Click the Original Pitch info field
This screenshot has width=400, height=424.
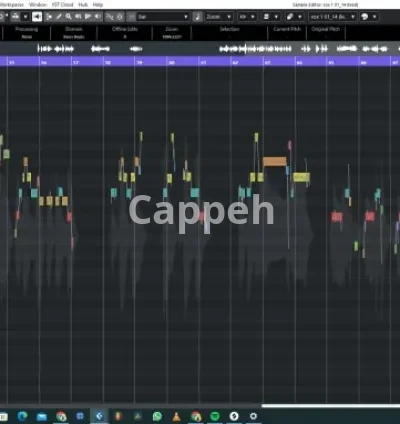[x=326, y=33]
